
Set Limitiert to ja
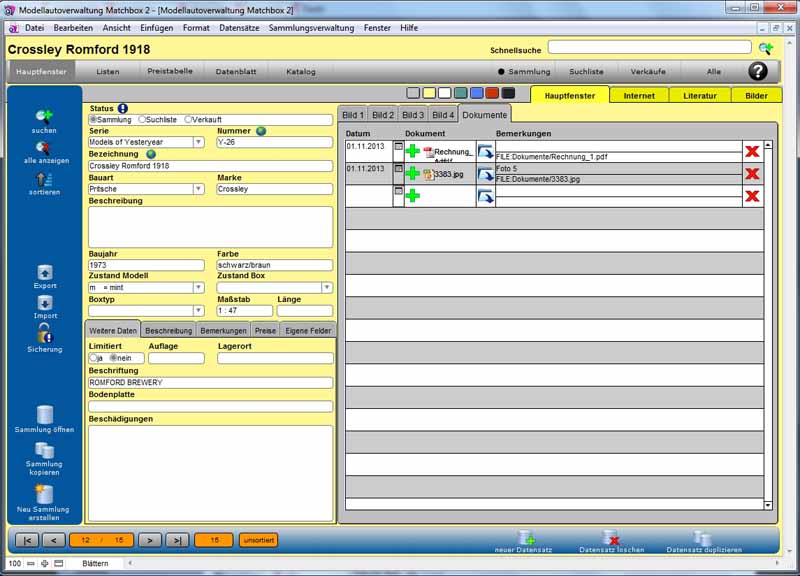93,358
